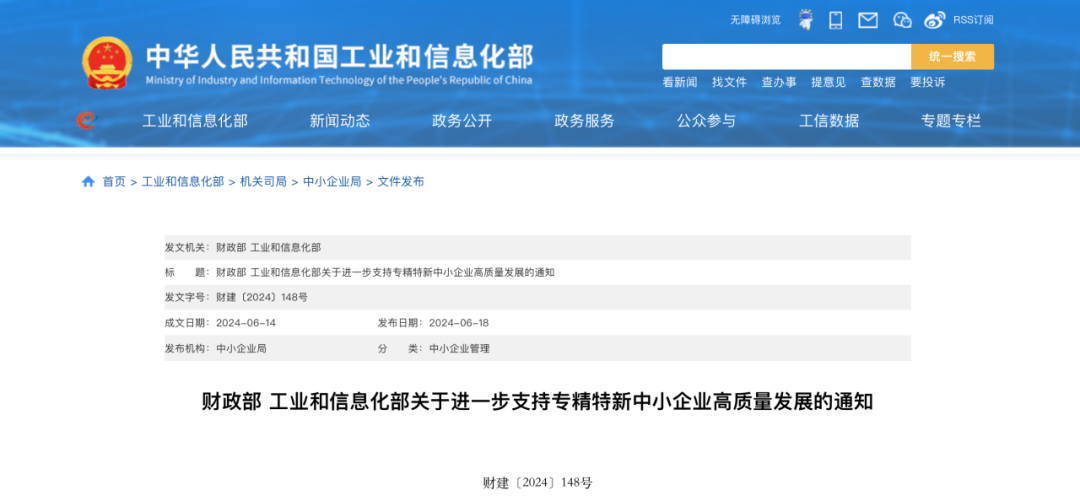Viewport: 1080px width, 501px height.
Task: Open 公众参与 navigation menu
Action: coord(706,121)
